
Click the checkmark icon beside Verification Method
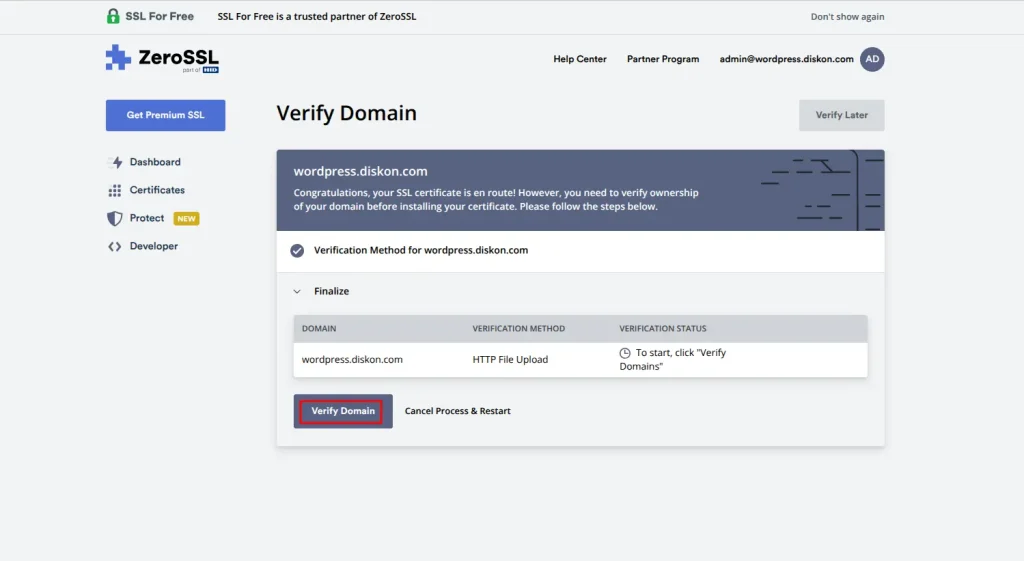pos(297,251)
